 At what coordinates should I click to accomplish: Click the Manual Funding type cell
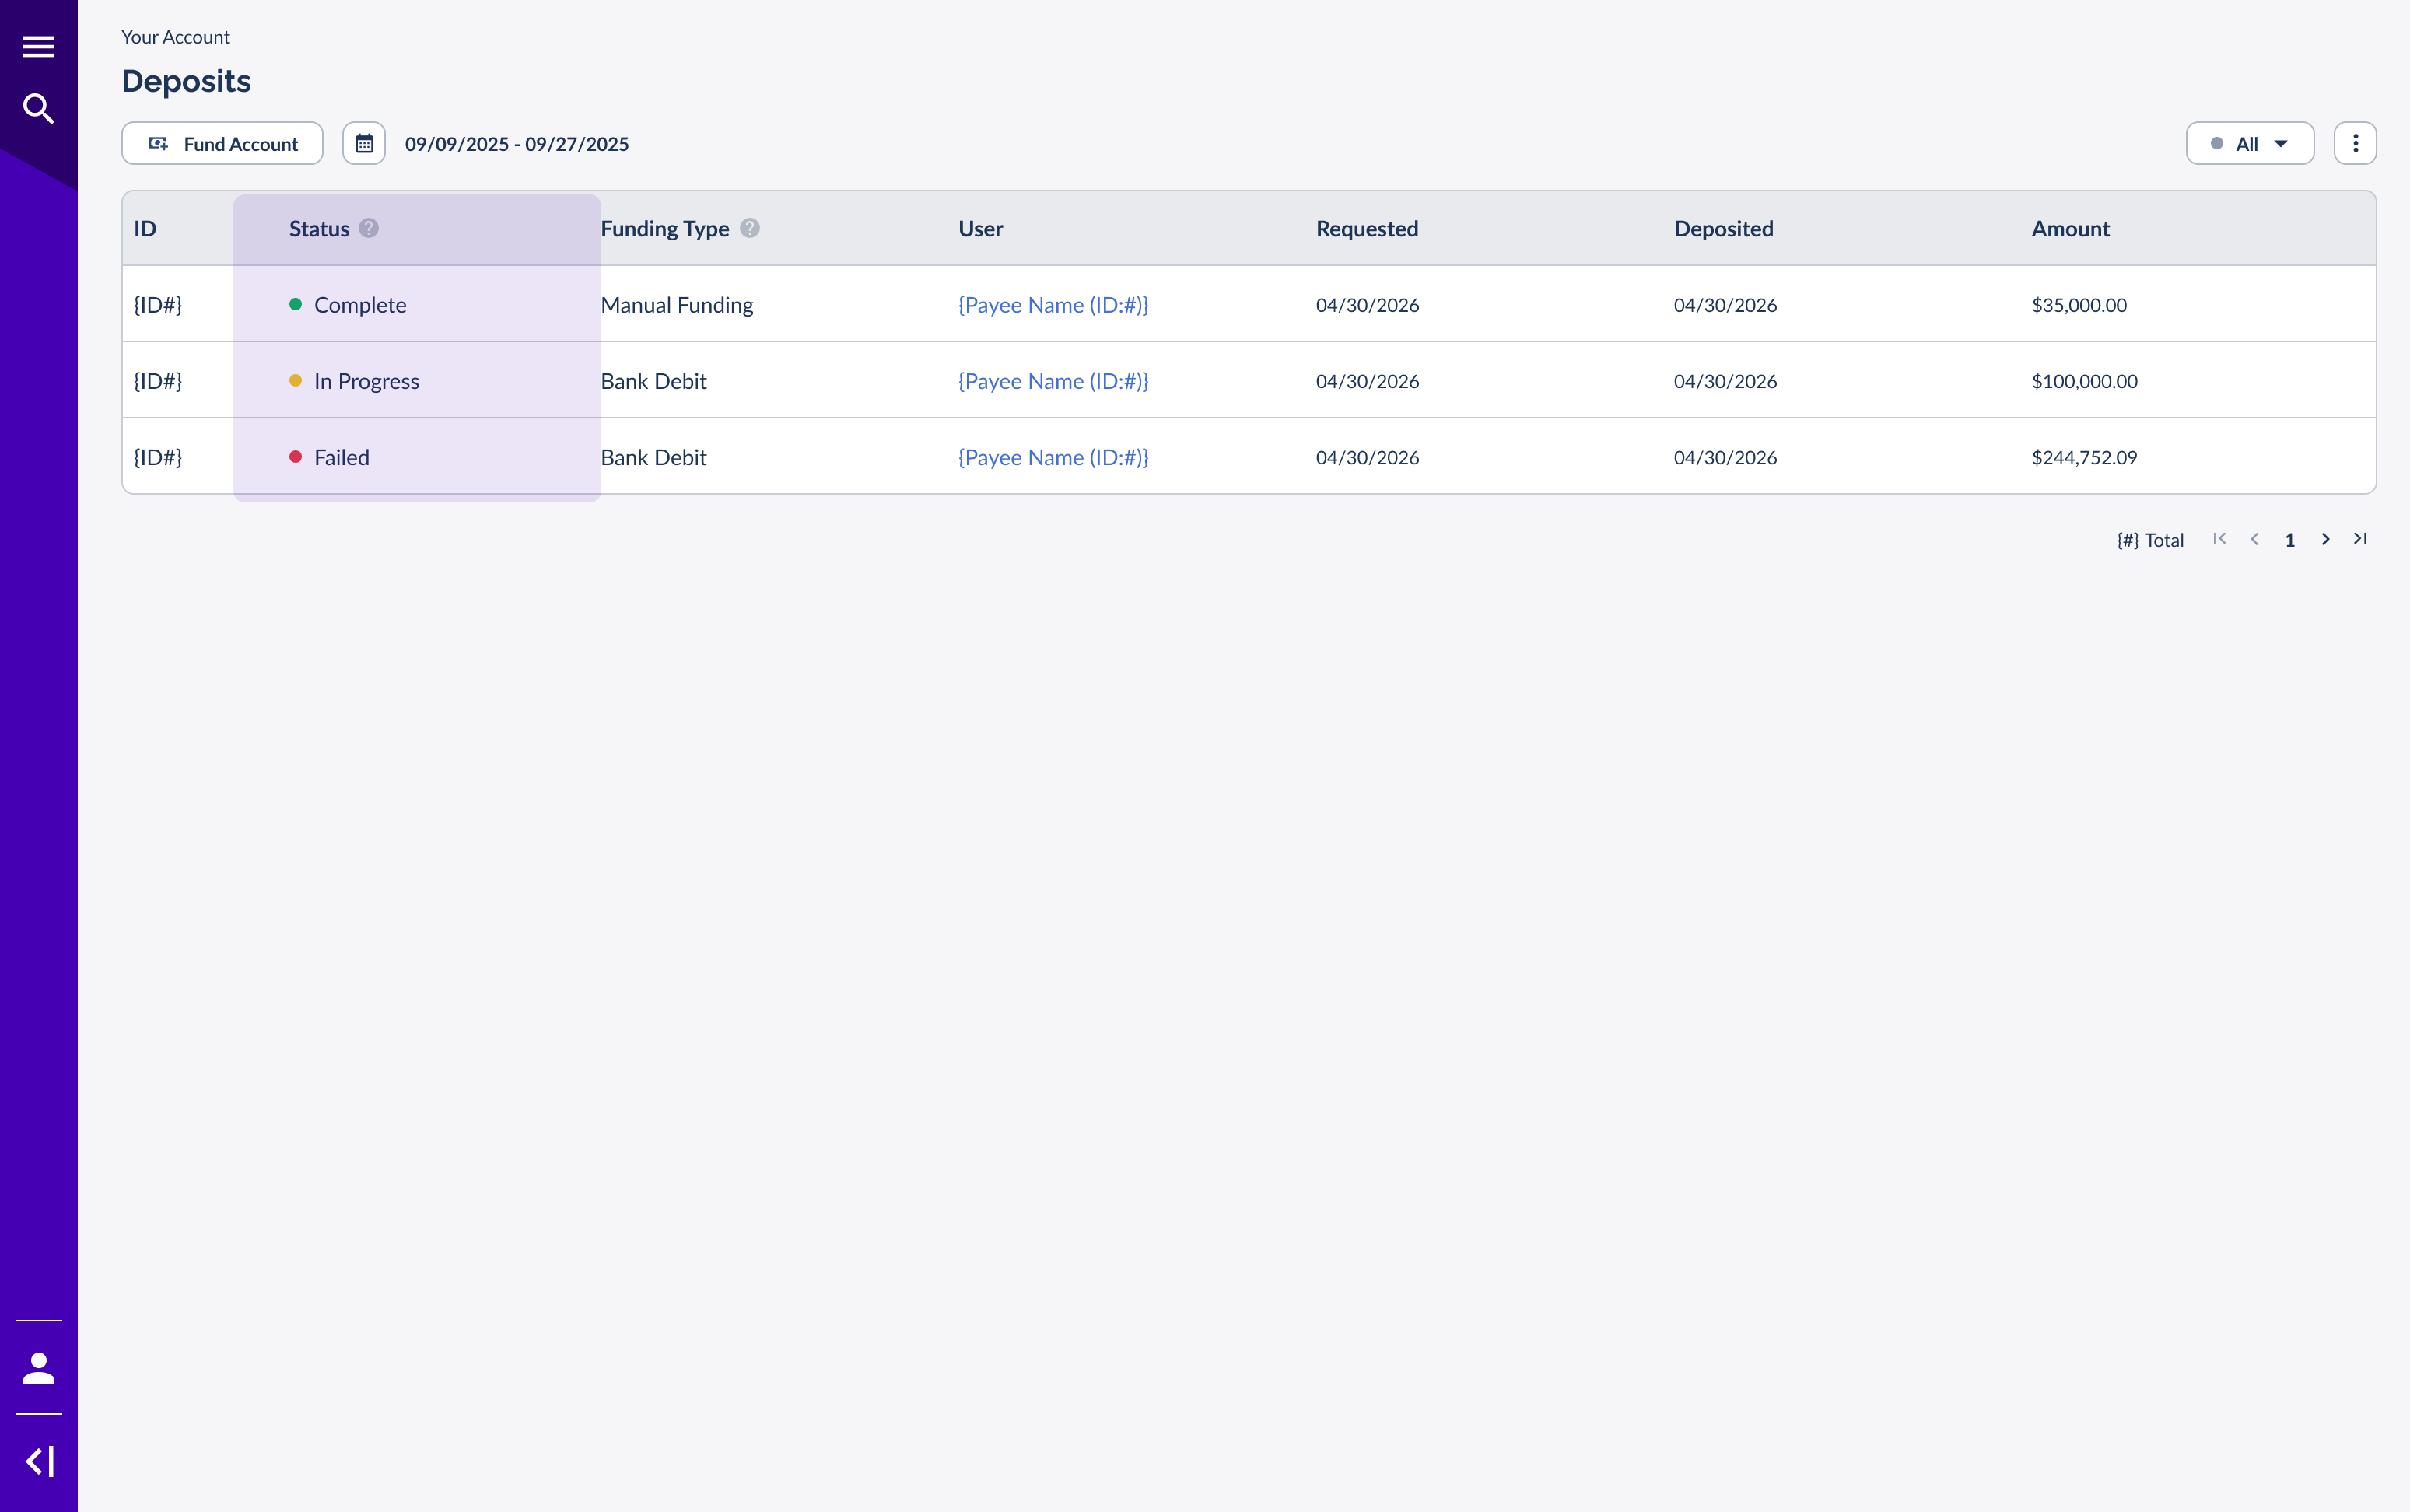coord(677,305)
